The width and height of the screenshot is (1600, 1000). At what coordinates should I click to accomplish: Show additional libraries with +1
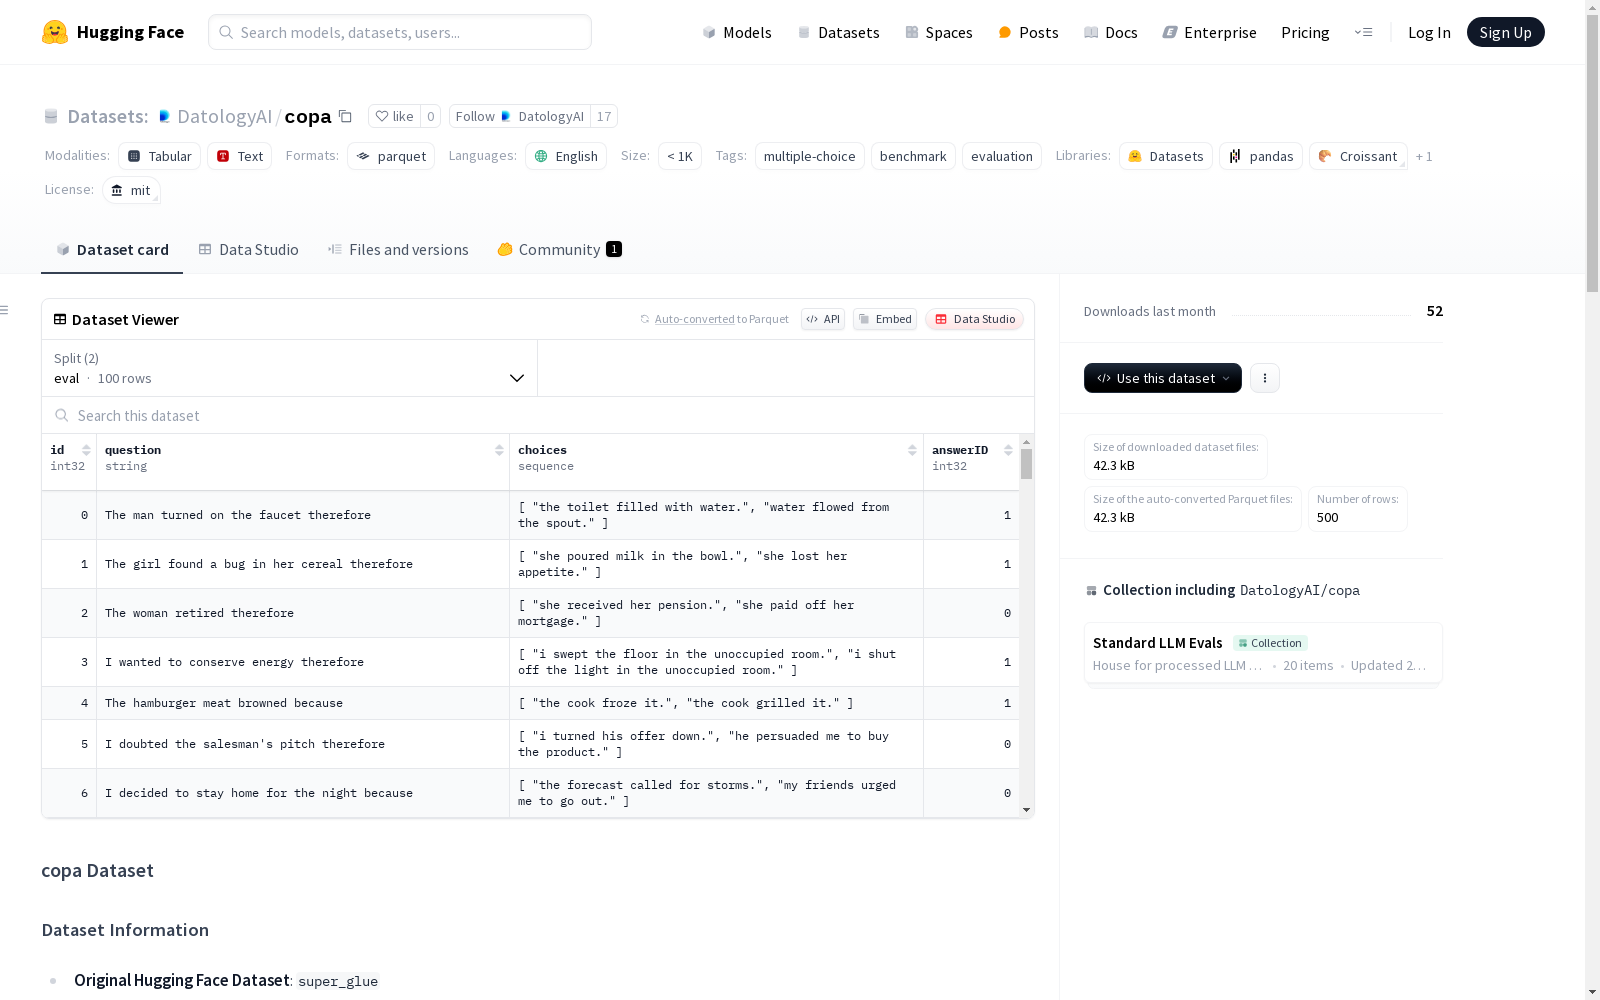(x=1424, y=156)
